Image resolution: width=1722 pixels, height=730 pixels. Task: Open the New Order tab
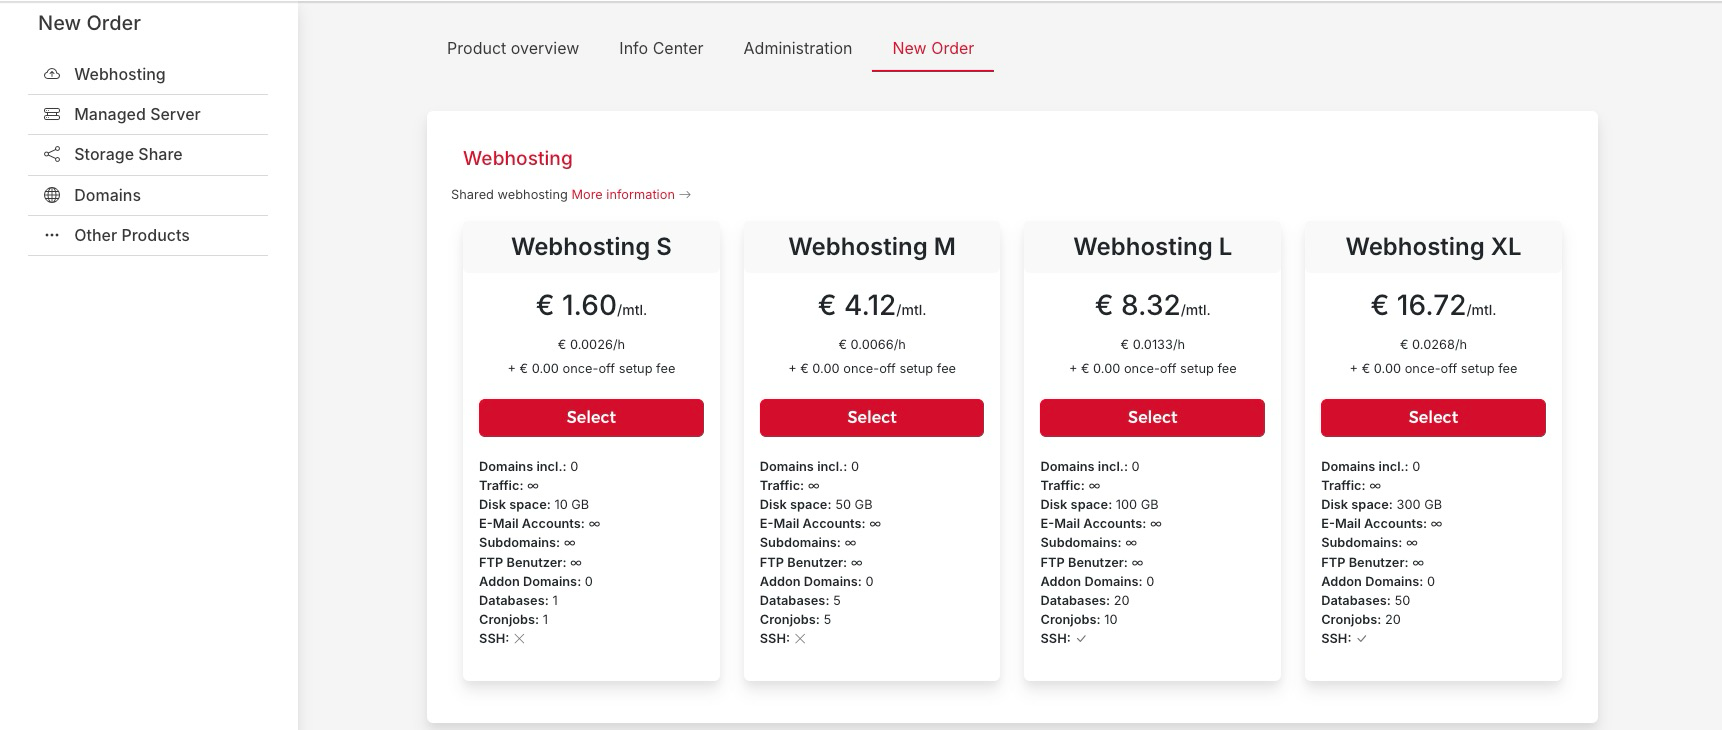(932, 48)
